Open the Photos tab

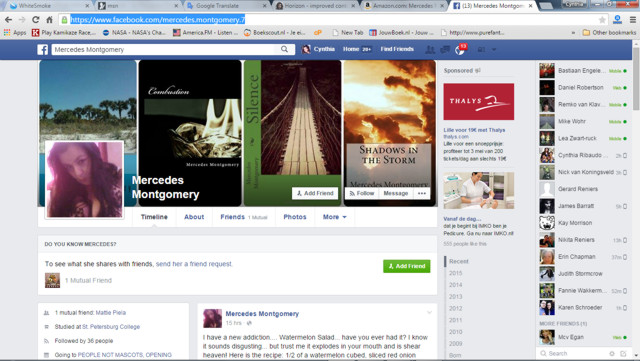tap(295, 217)
